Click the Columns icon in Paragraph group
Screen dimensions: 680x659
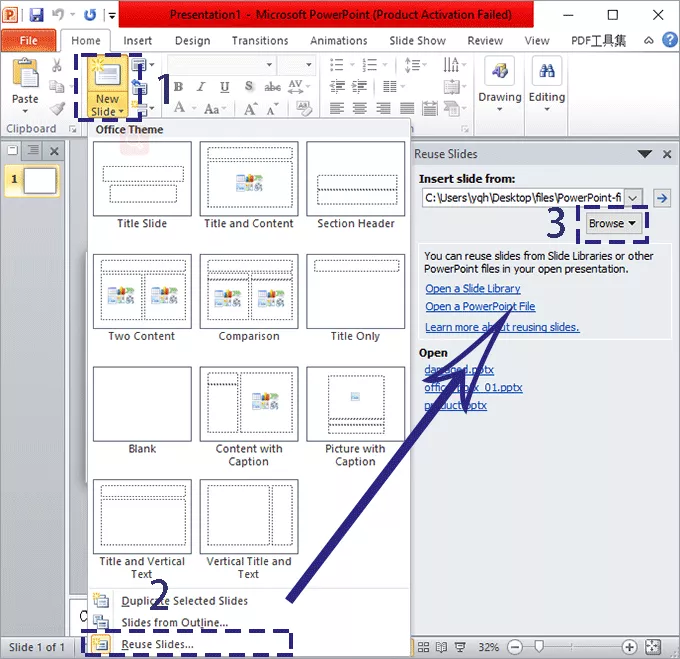coord(390,86)
